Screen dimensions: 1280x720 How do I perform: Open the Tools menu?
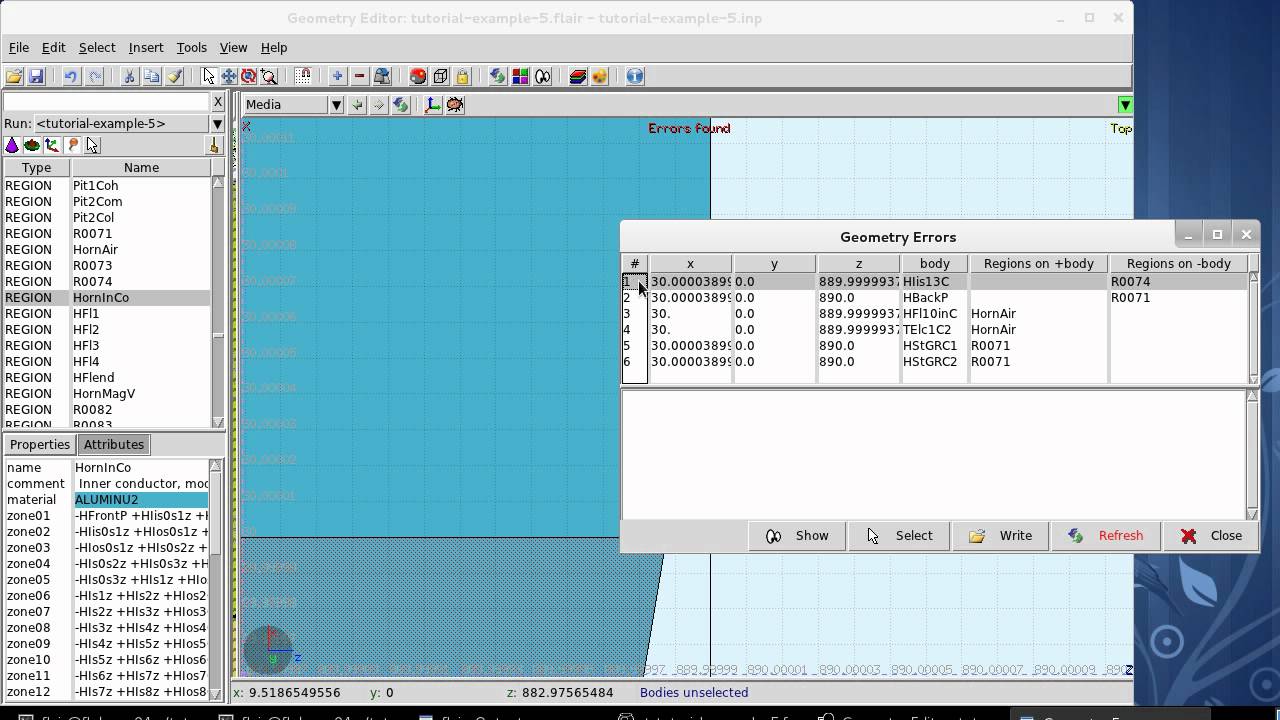click(x=191, y=47)
